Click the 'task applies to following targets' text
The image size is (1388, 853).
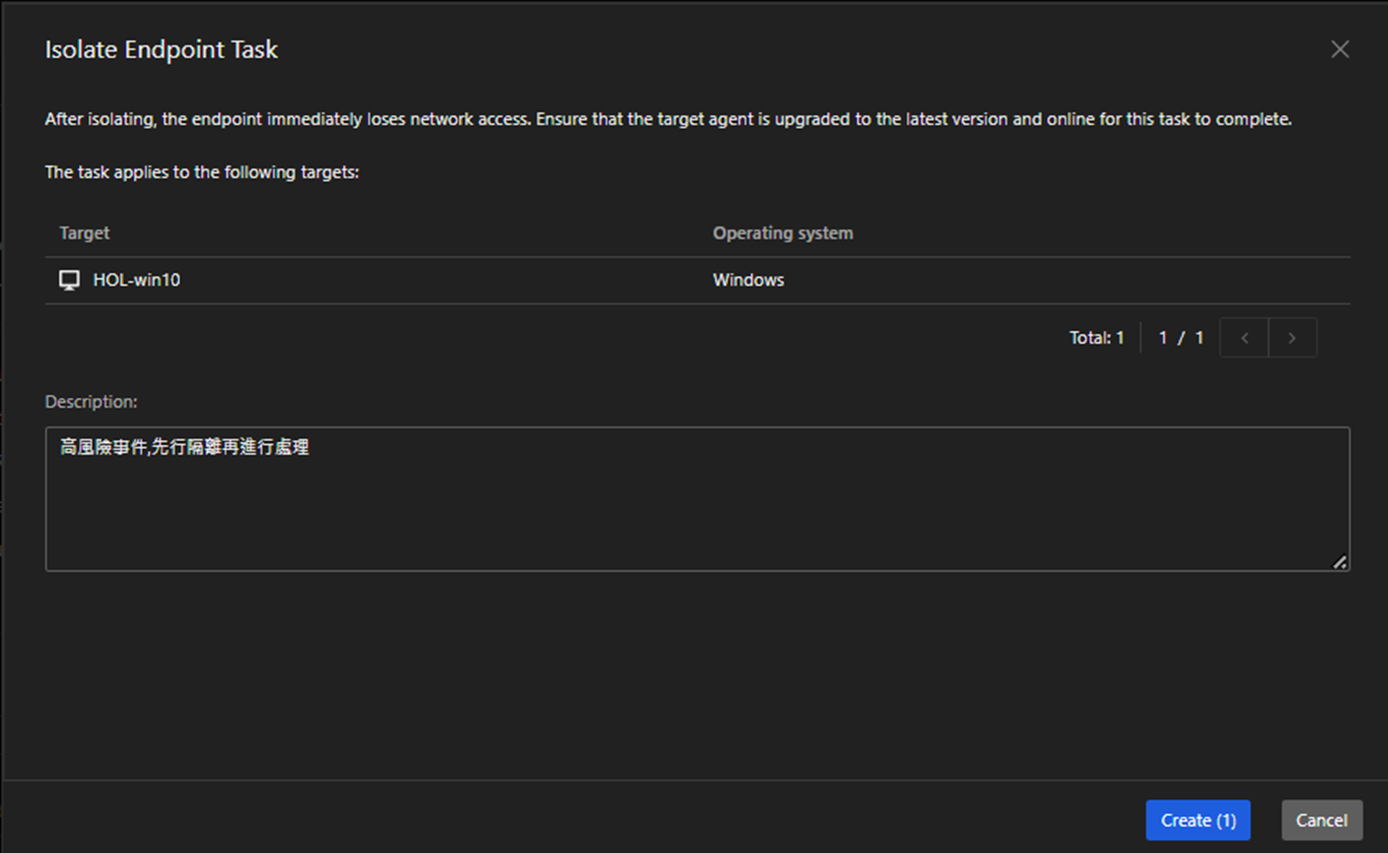point(202,173)
